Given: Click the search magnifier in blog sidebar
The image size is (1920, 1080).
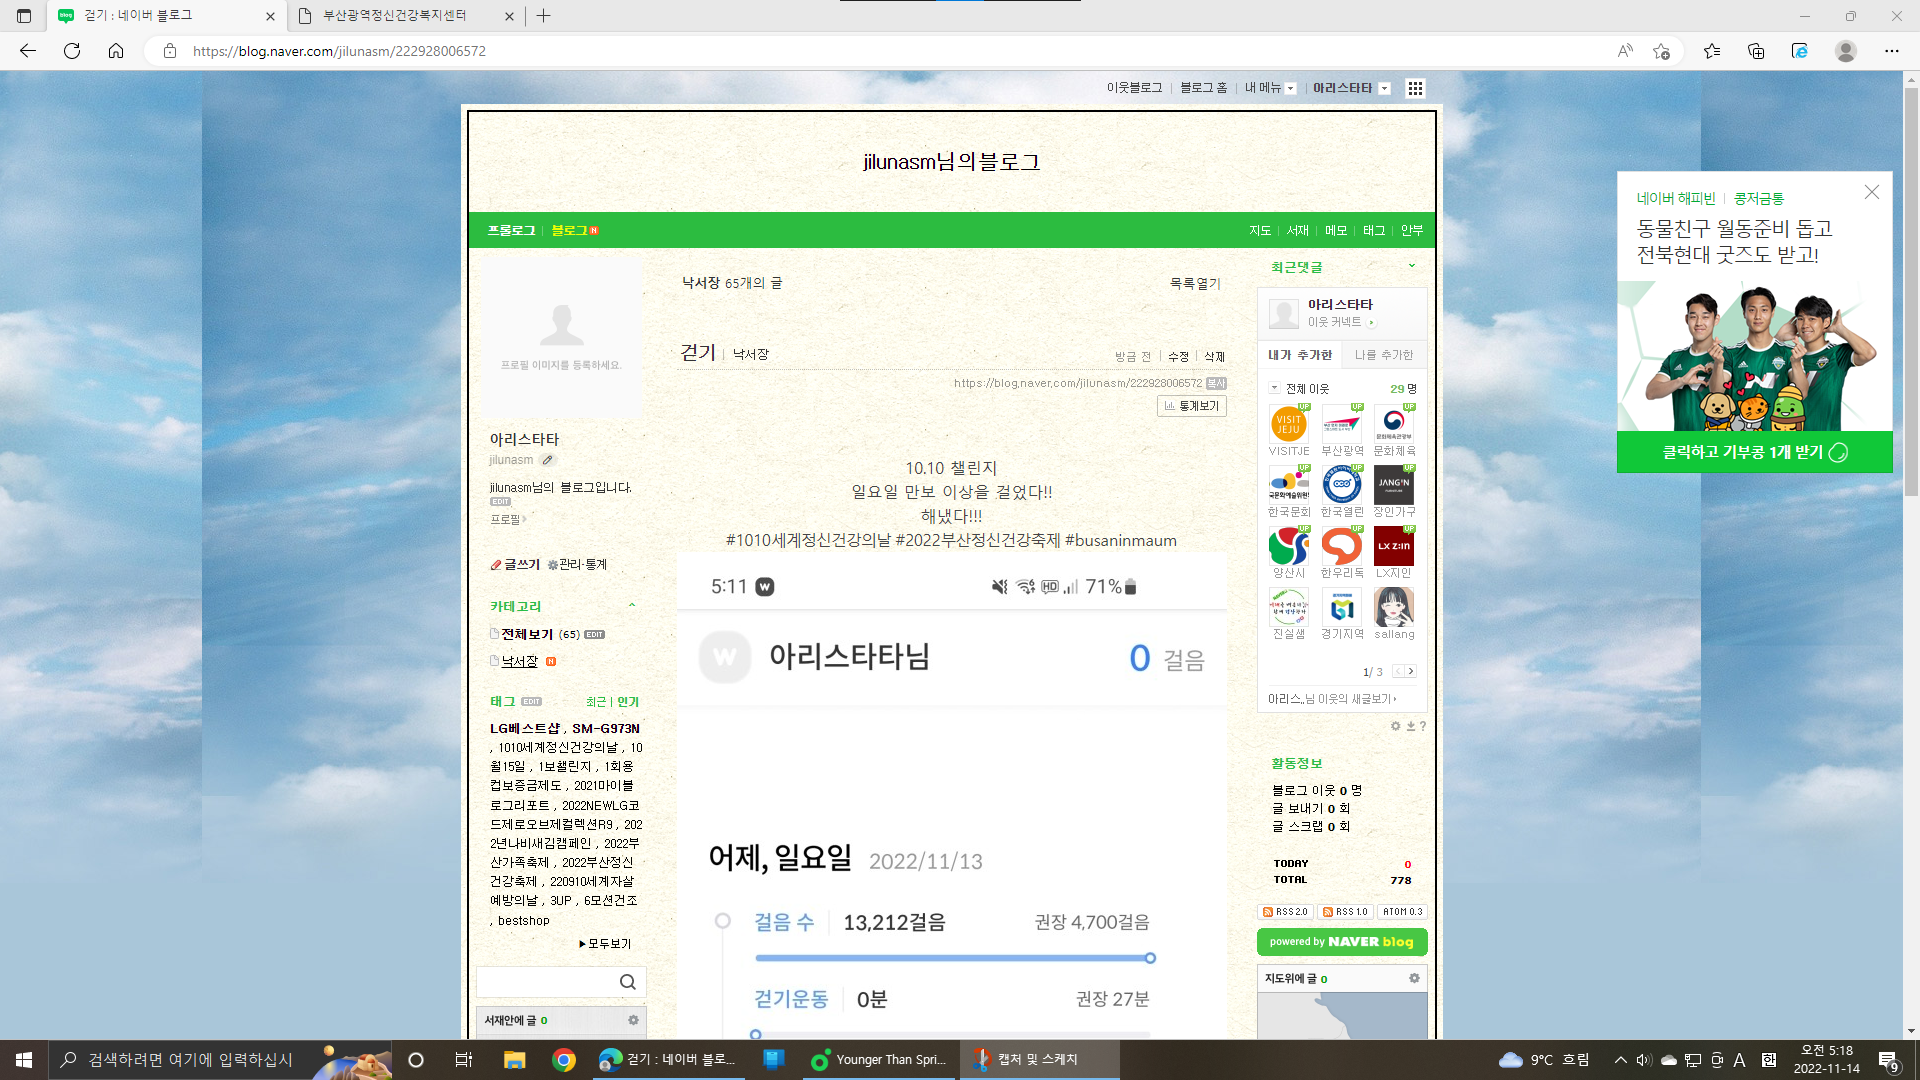Looking at the screenshot, I should pyautogui.click(x=627, y=982).
